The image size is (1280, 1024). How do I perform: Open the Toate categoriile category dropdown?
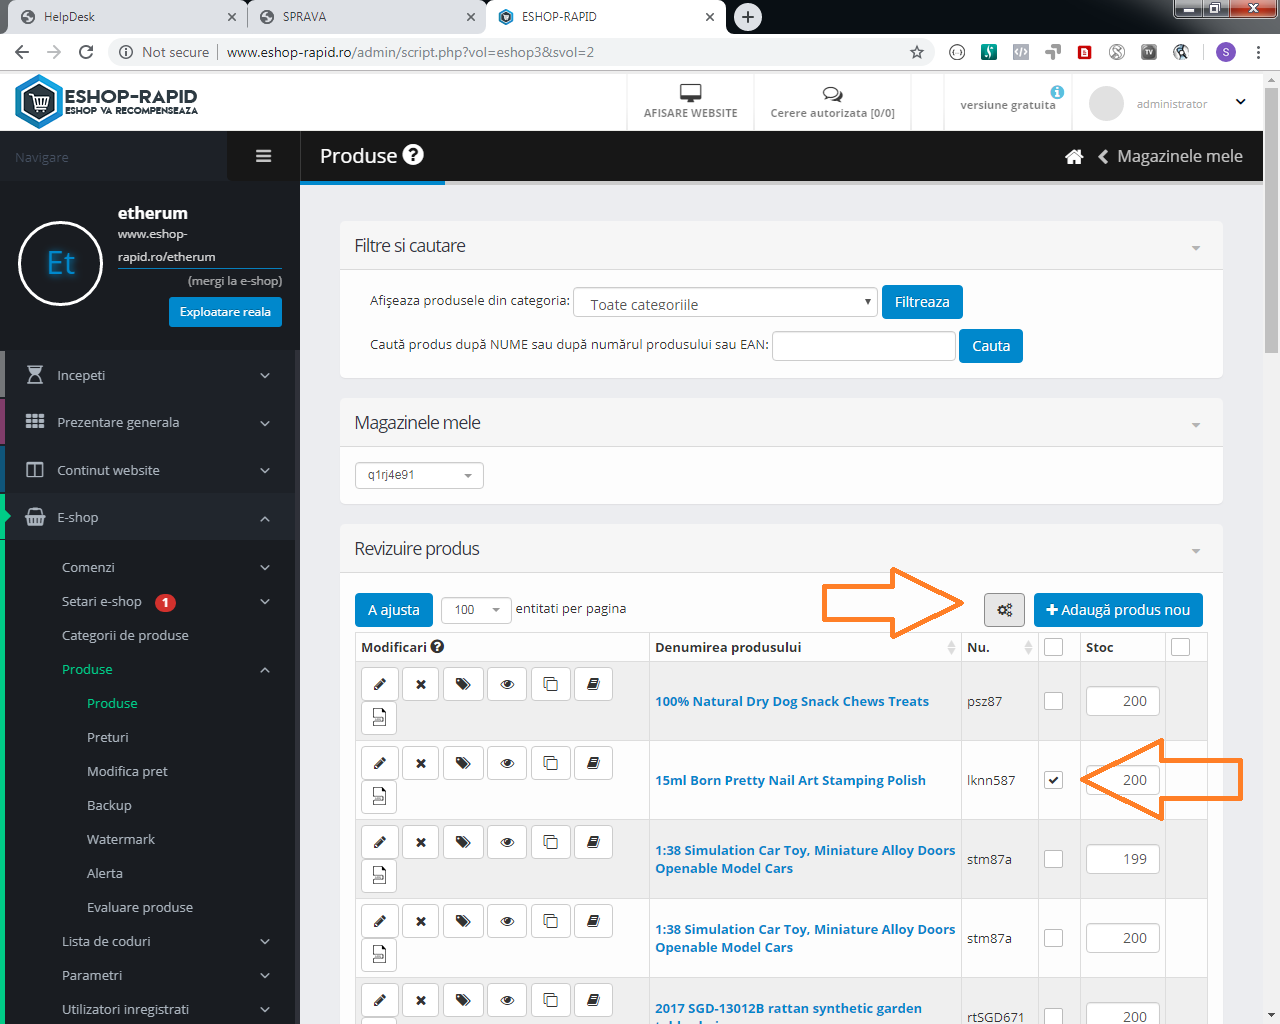(726, 302)
